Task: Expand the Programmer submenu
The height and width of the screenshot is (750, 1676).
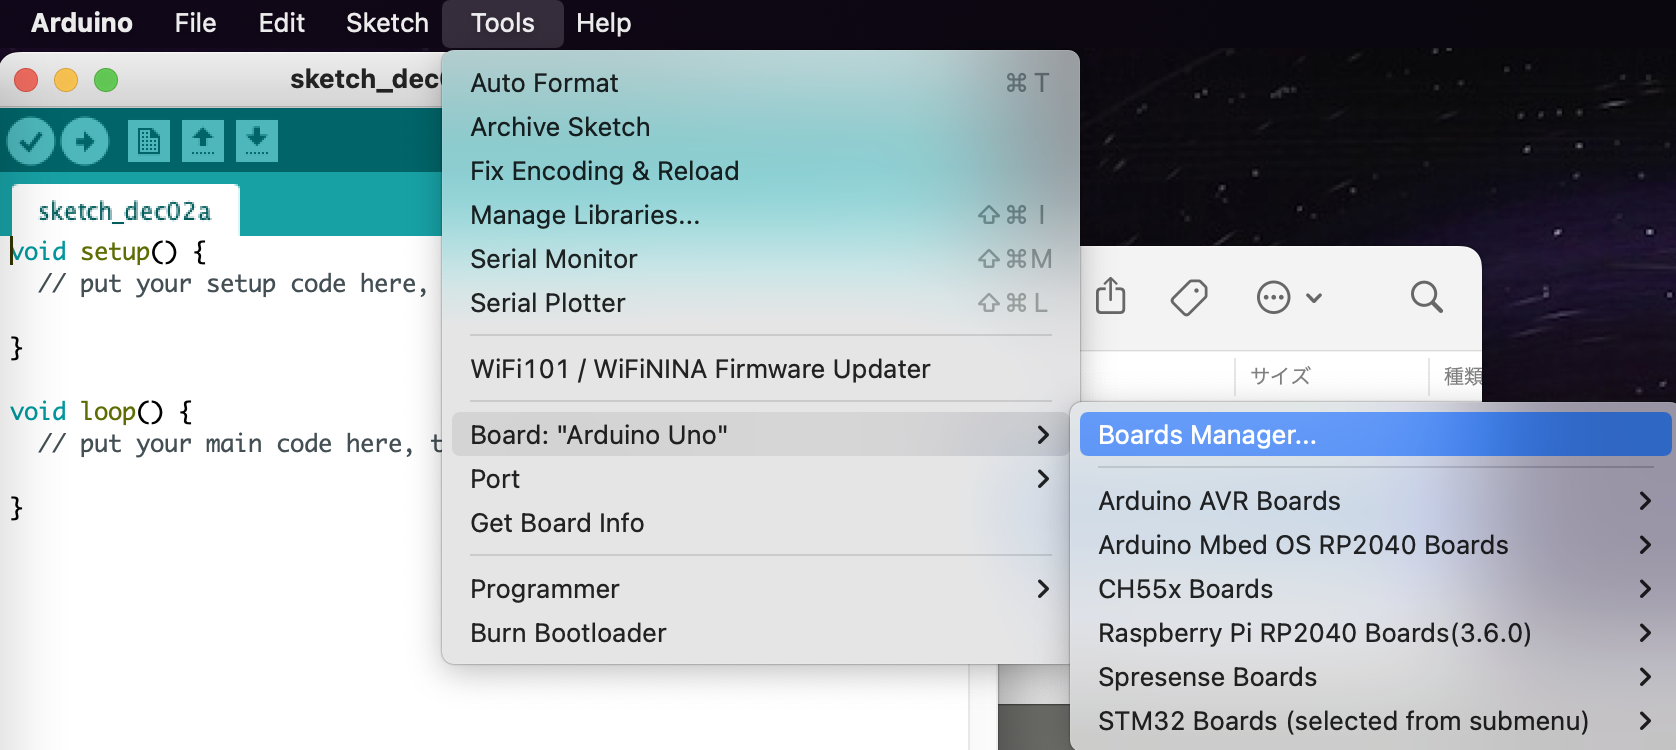Action: [761, 589]
